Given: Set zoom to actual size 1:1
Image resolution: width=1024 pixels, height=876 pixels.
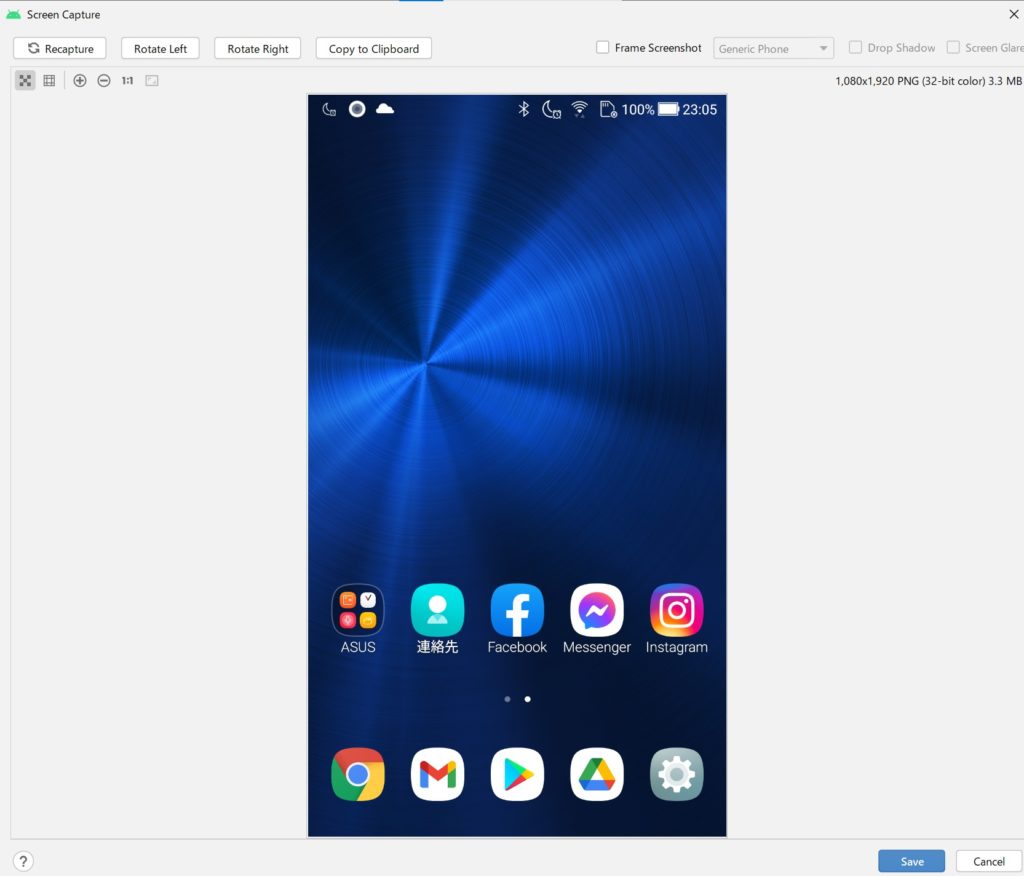Looking at the screenshot, I should click(127, 80).
